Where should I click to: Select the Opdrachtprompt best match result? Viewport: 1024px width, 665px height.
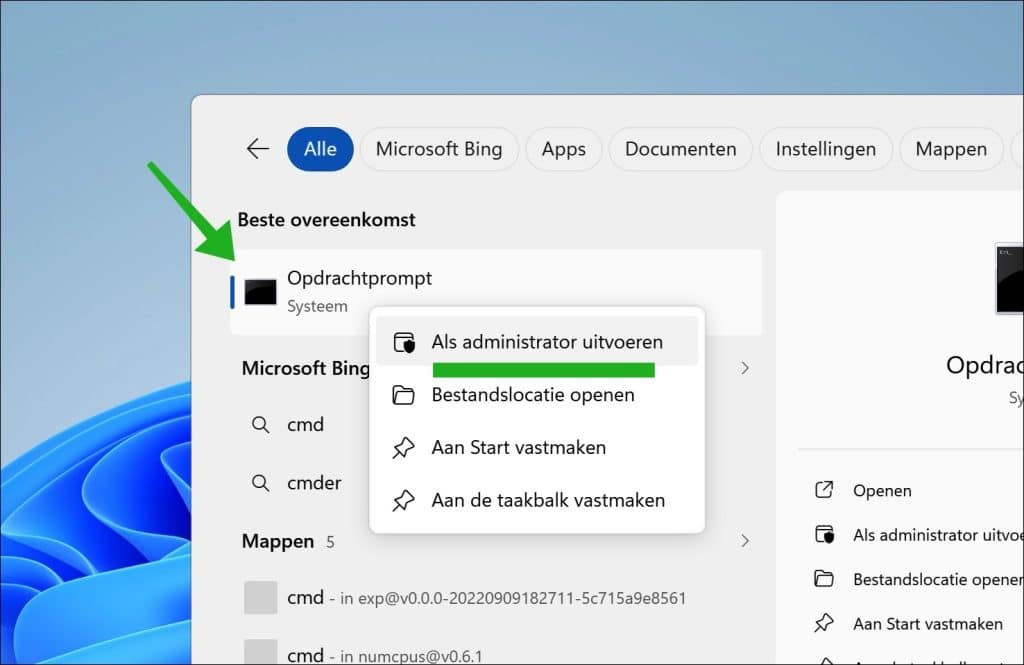pyautogui.click(x=496, y=291)
